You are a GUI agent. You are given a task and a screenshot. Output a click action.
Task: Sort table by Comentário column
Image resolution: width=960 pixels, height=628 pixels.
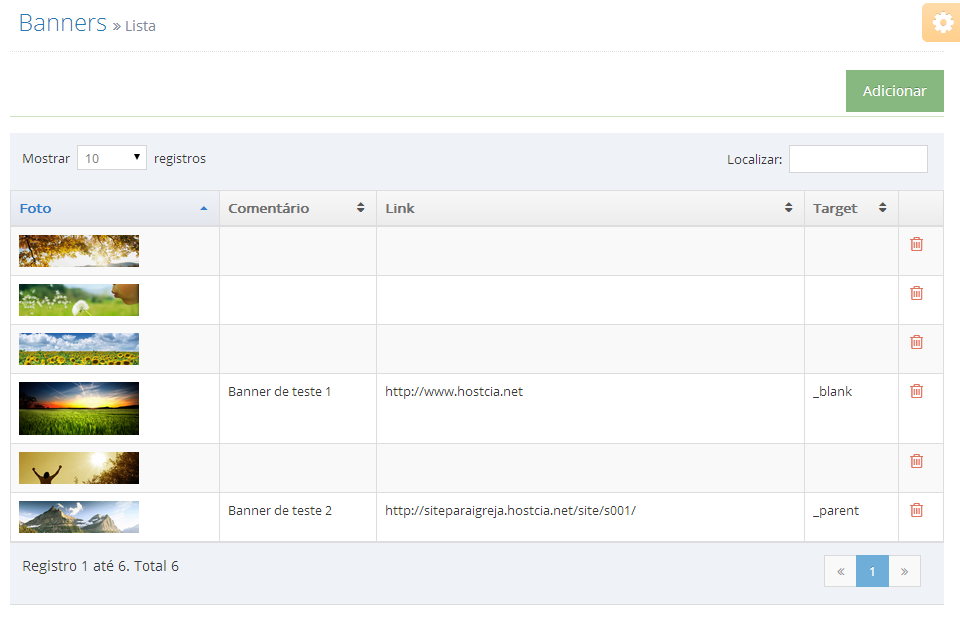point(298,209)
